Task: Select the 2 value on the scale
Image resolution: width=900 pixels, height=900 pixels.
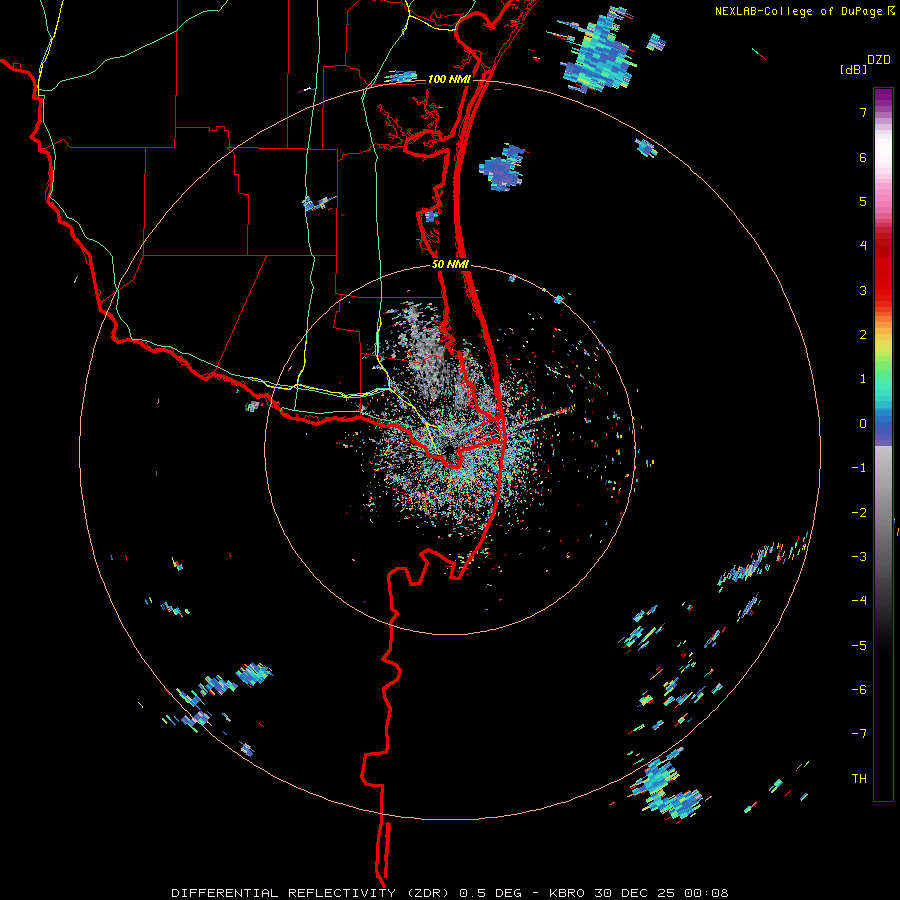Action: pyautogui.click(x=863, y=335)
